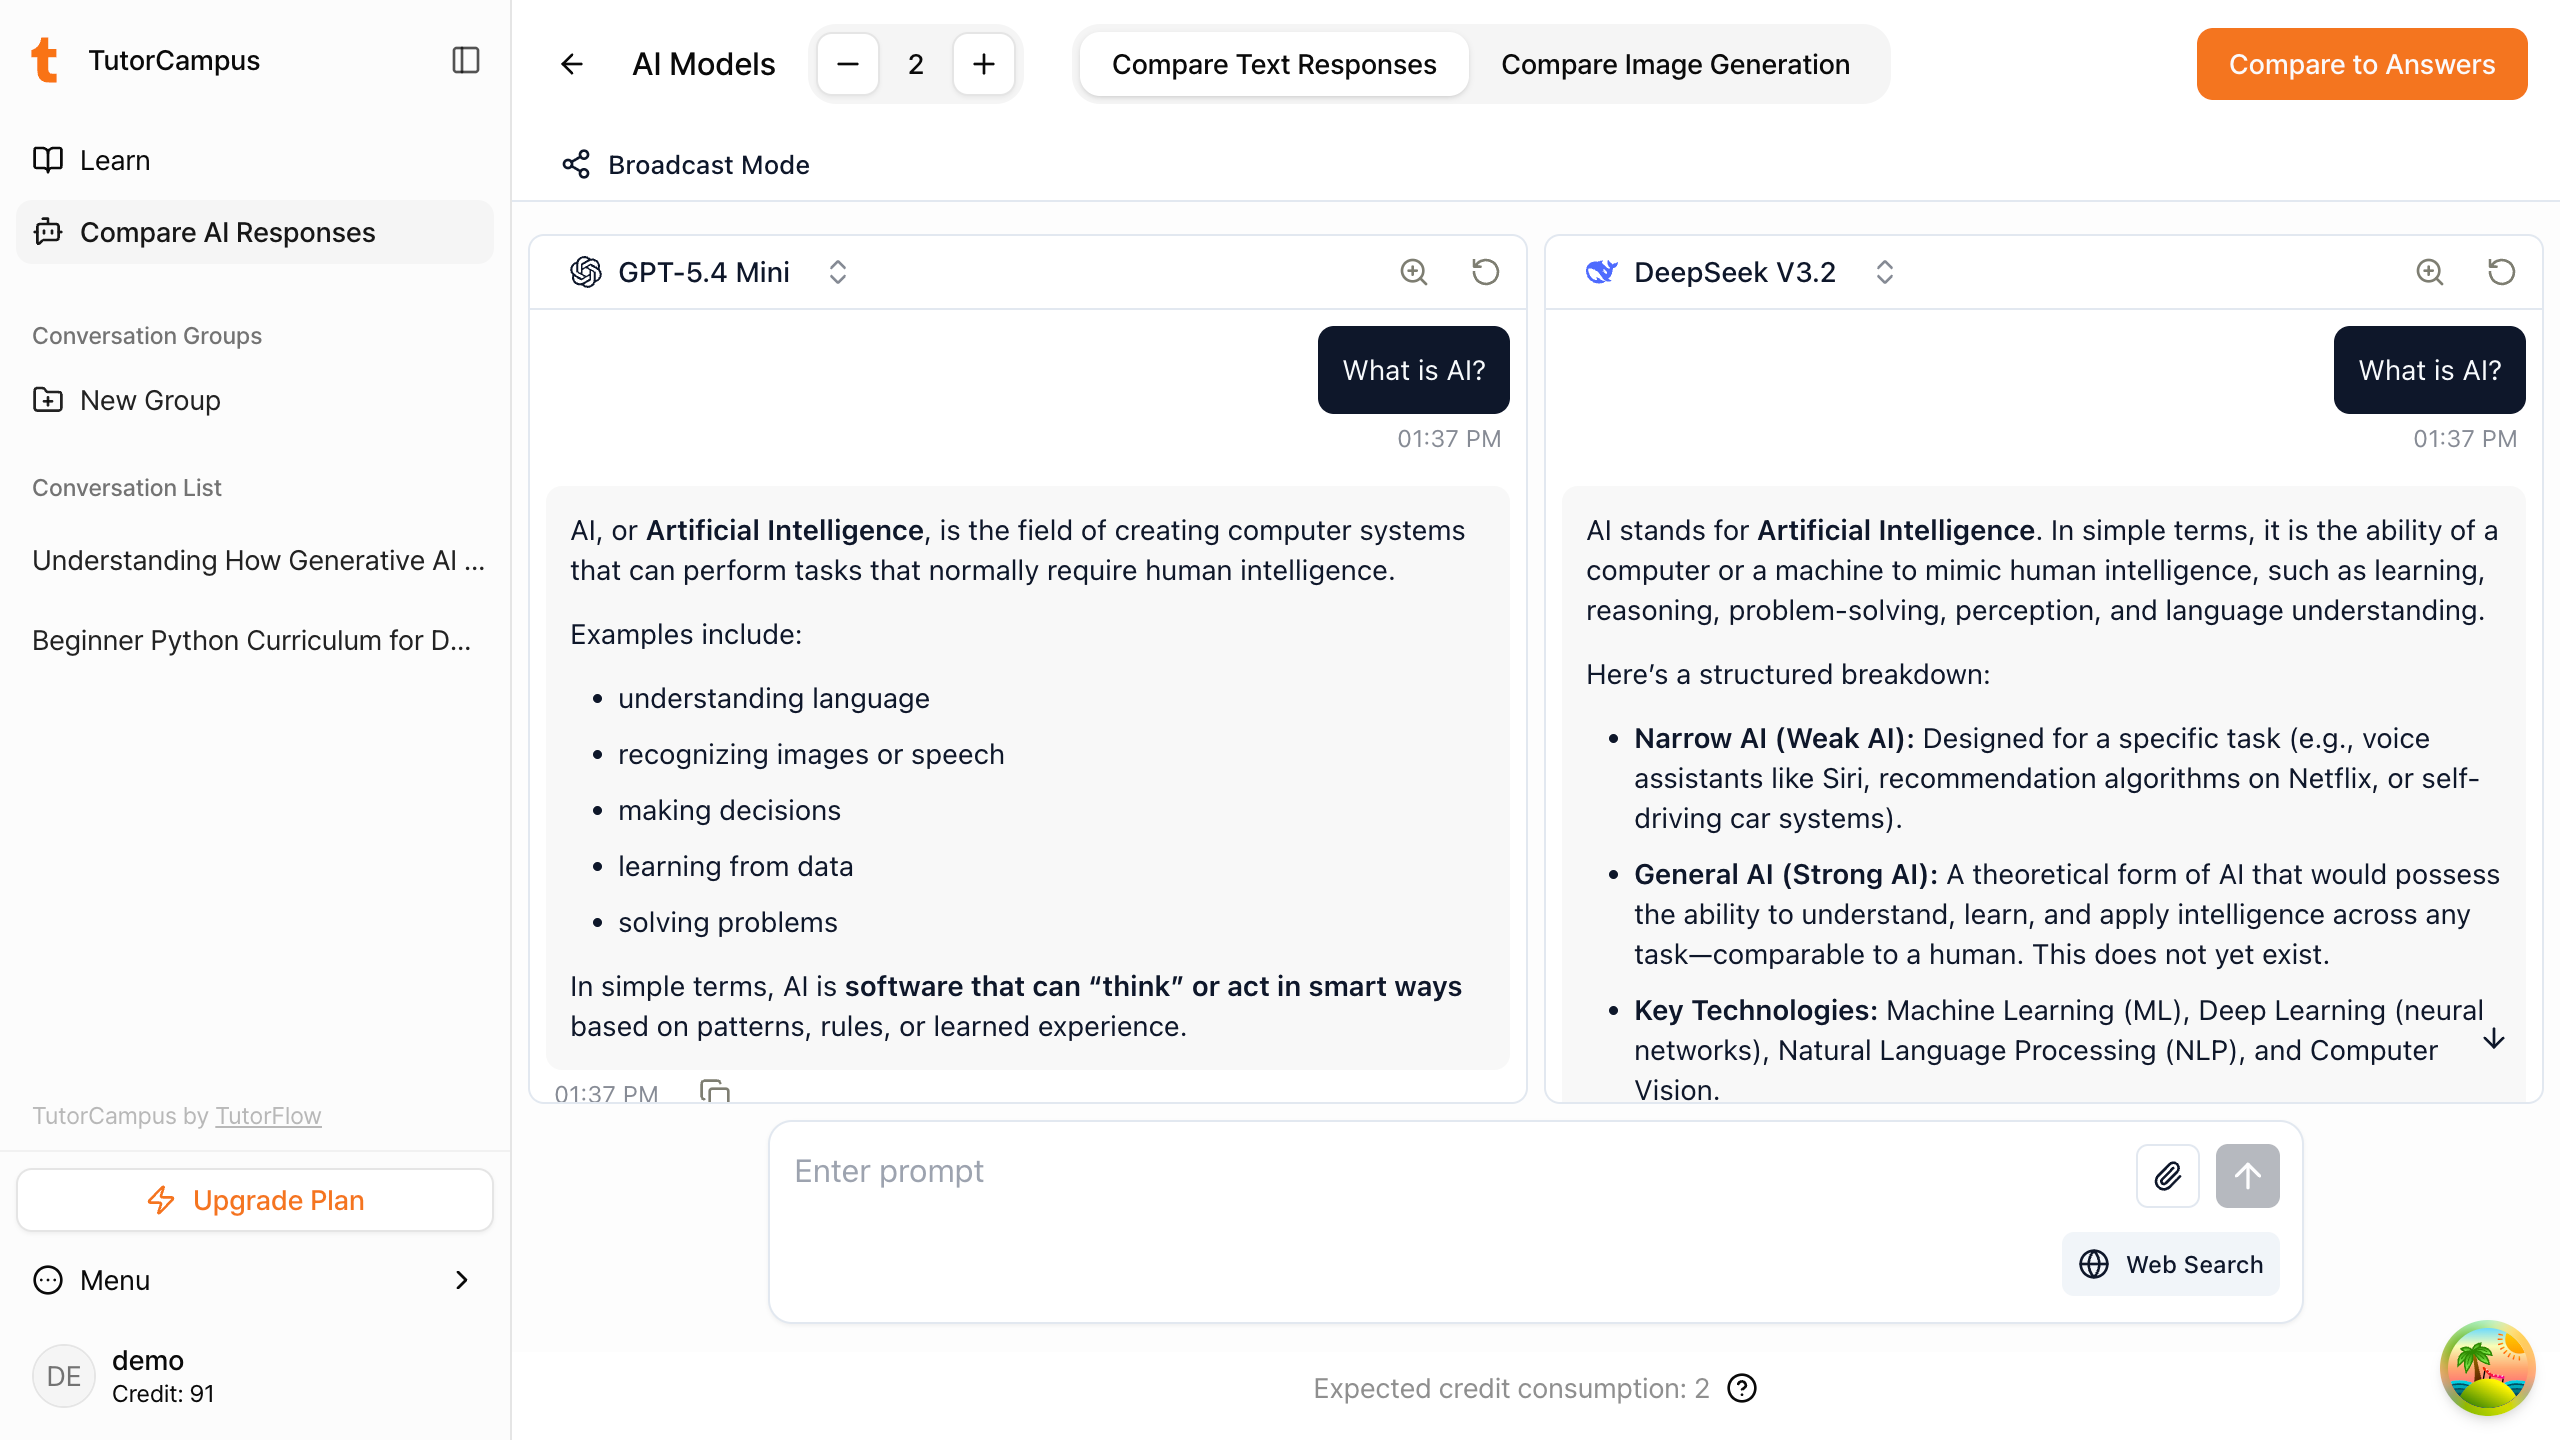The height and width of the screenshot is (1440, 2560).
Task: Click the 'What is AI?' bubble in GPT panel
Action: (x=1414, y=370)
